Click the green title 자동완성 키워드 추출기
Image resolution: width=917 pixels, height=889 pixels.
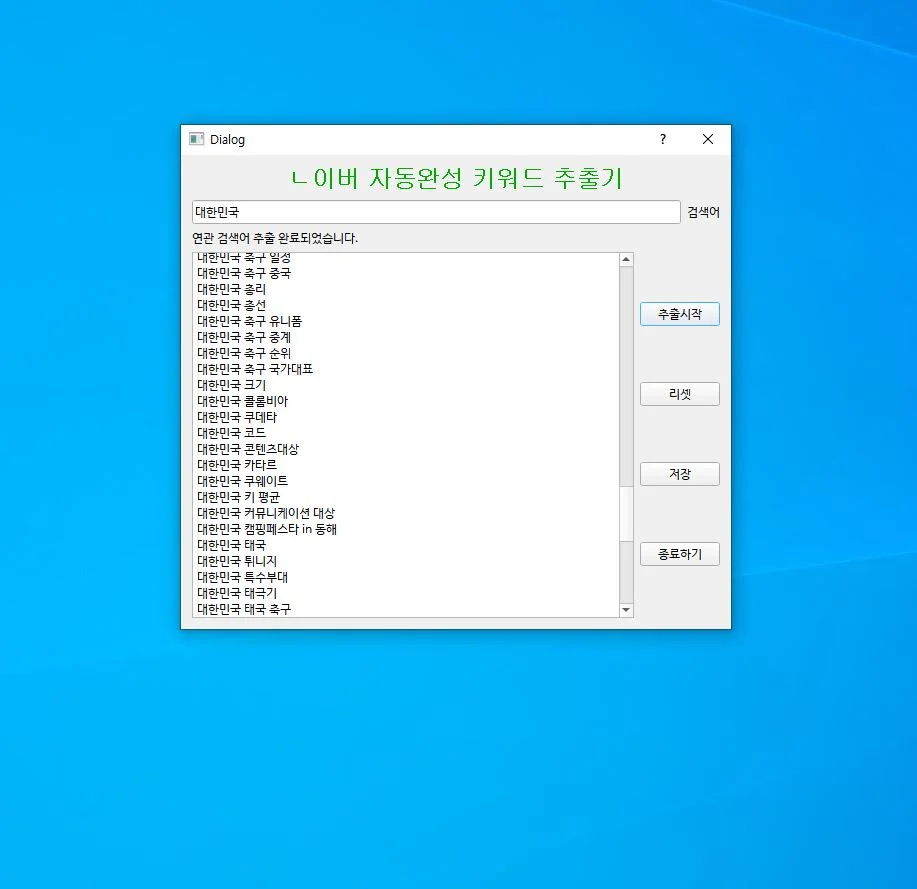tap(495, 178)
